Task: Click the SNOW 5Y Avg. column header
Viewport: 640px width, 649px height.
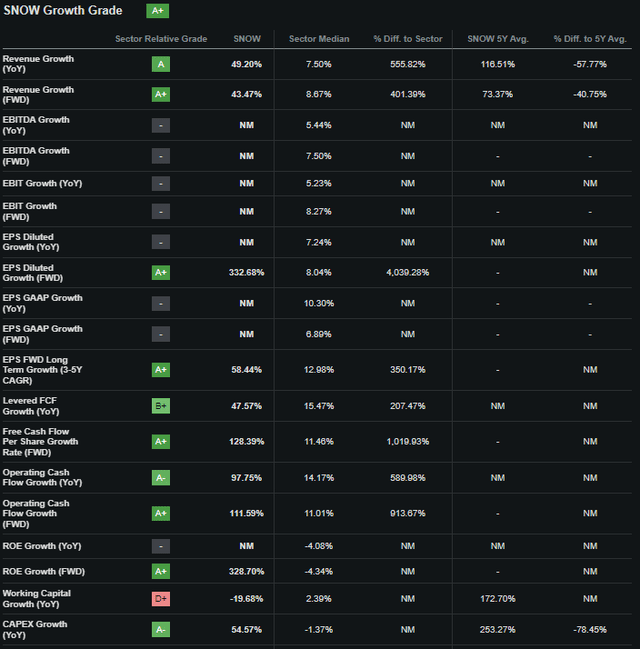Action: click(x=498, y=39)
